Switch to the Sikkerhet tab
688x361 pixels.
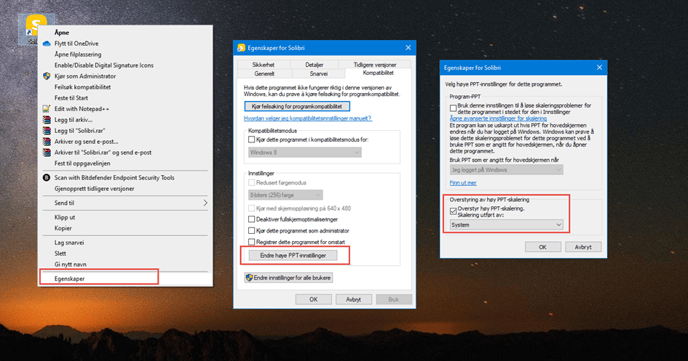pos(263,64)
